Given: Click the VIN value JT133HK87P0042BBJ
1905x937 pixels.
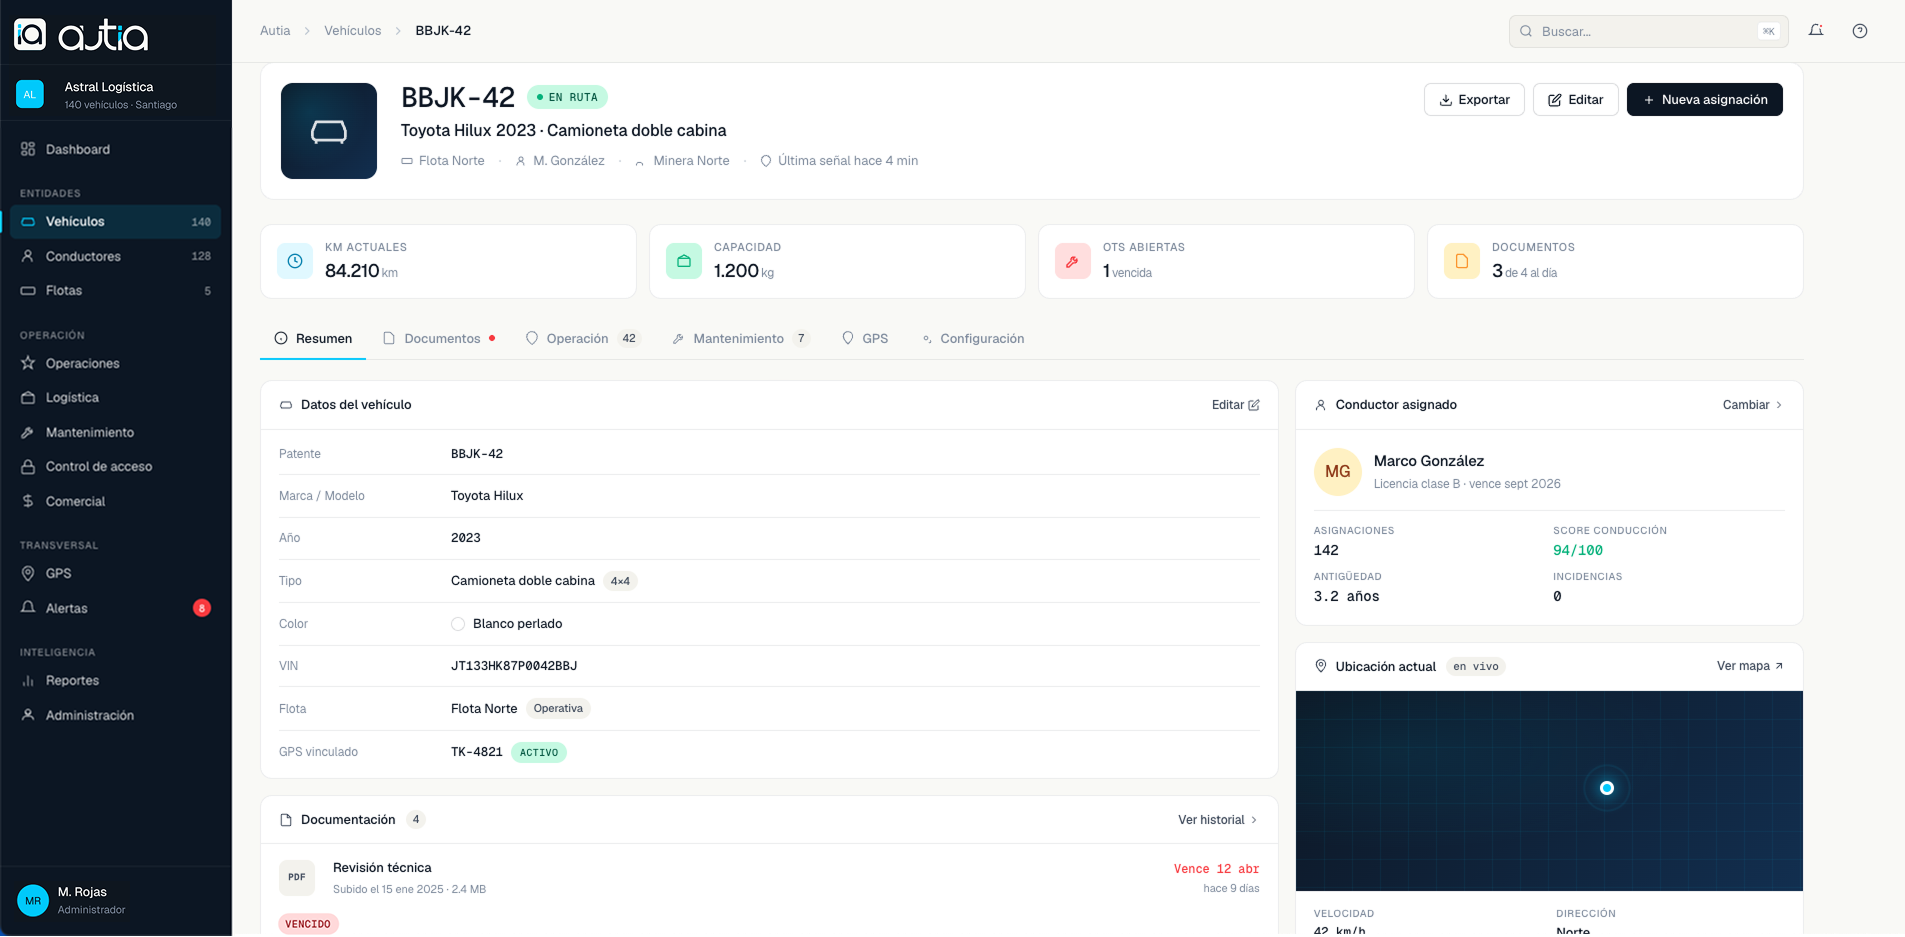Looking at the screenshot, I should click(514, 666).
